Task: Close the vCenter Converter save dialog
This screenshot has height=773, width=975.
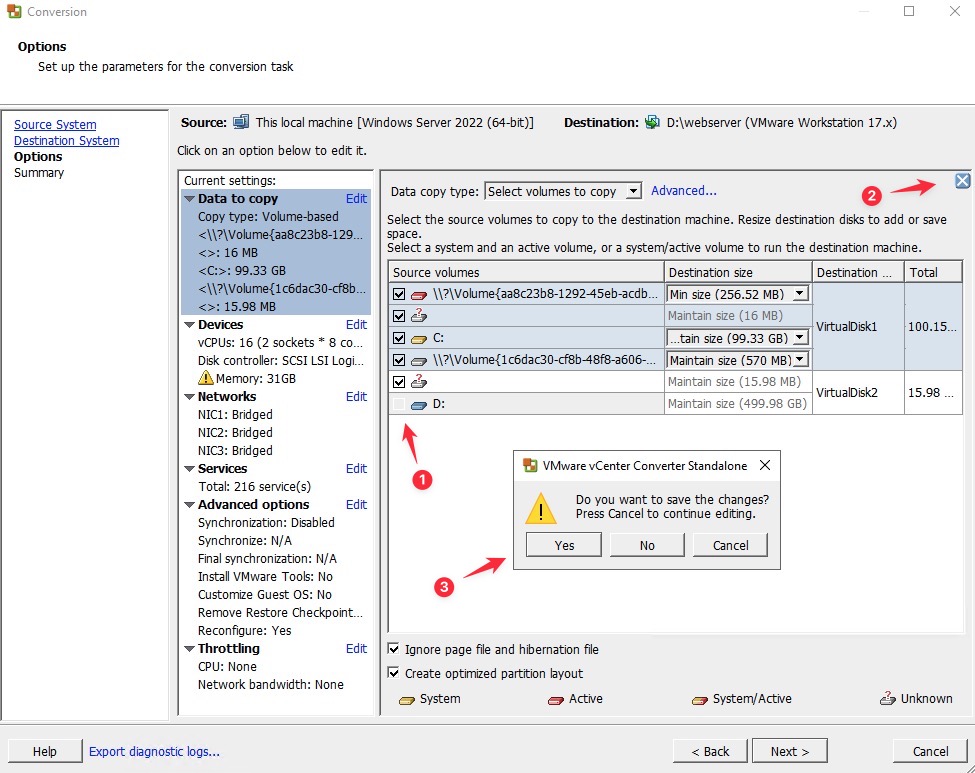Action: tap(765, 465)
